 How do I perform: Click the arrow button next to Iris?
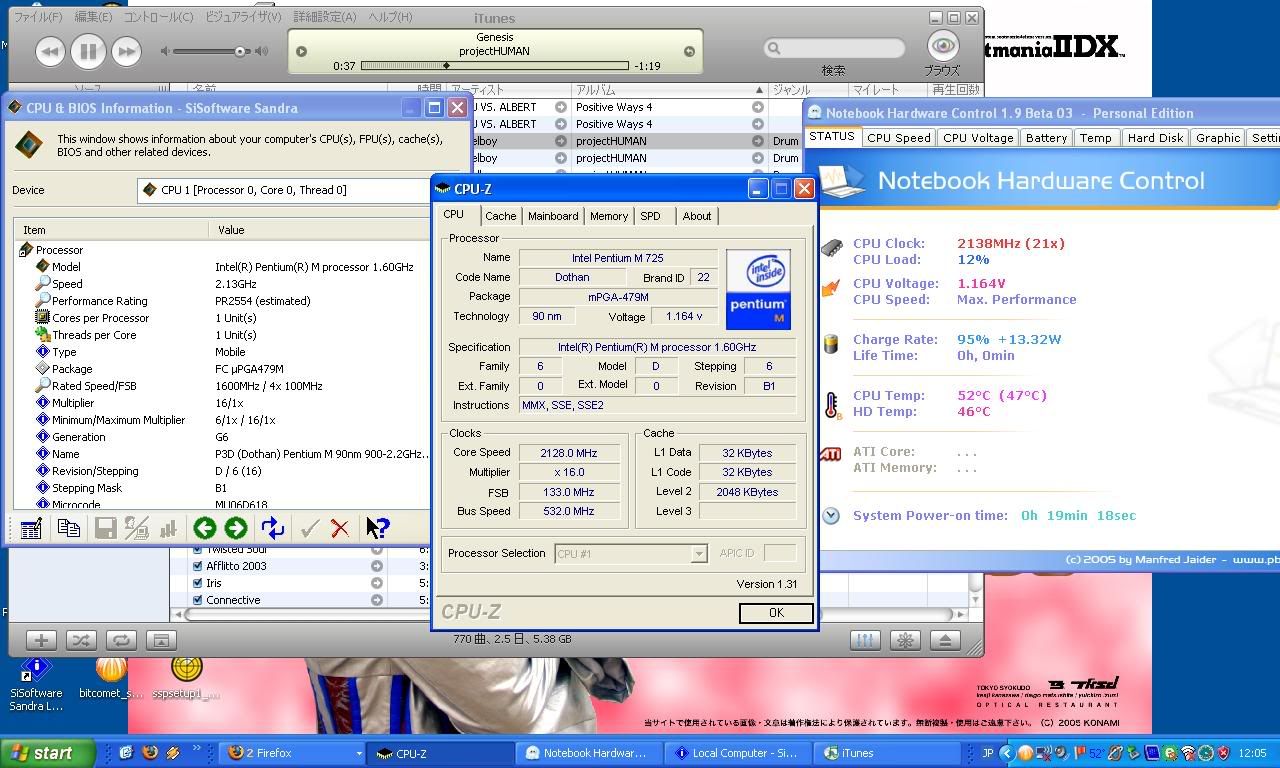pos(377,583)
